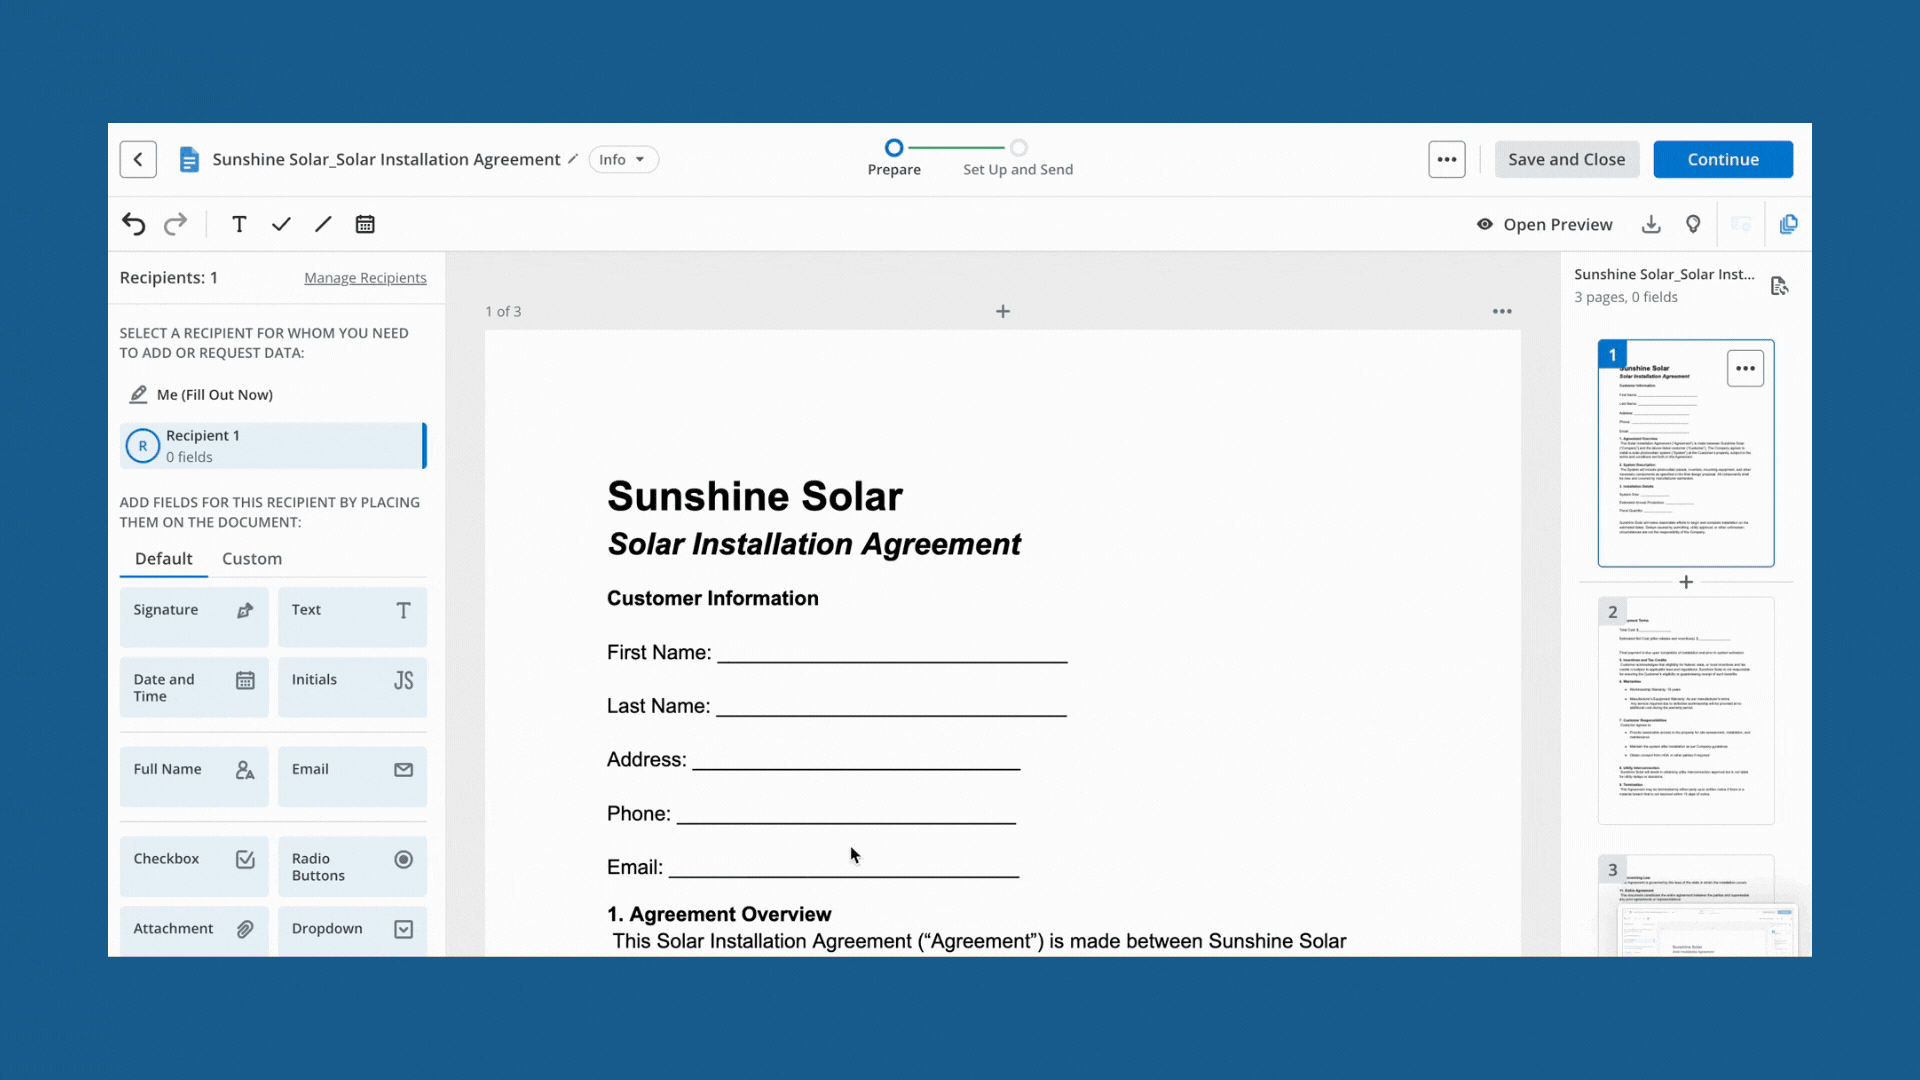The height and width of the screenshot is (1080, 1920).
Task: Click the Sunshine Solar heading text
Action: (x=755, y=497)
